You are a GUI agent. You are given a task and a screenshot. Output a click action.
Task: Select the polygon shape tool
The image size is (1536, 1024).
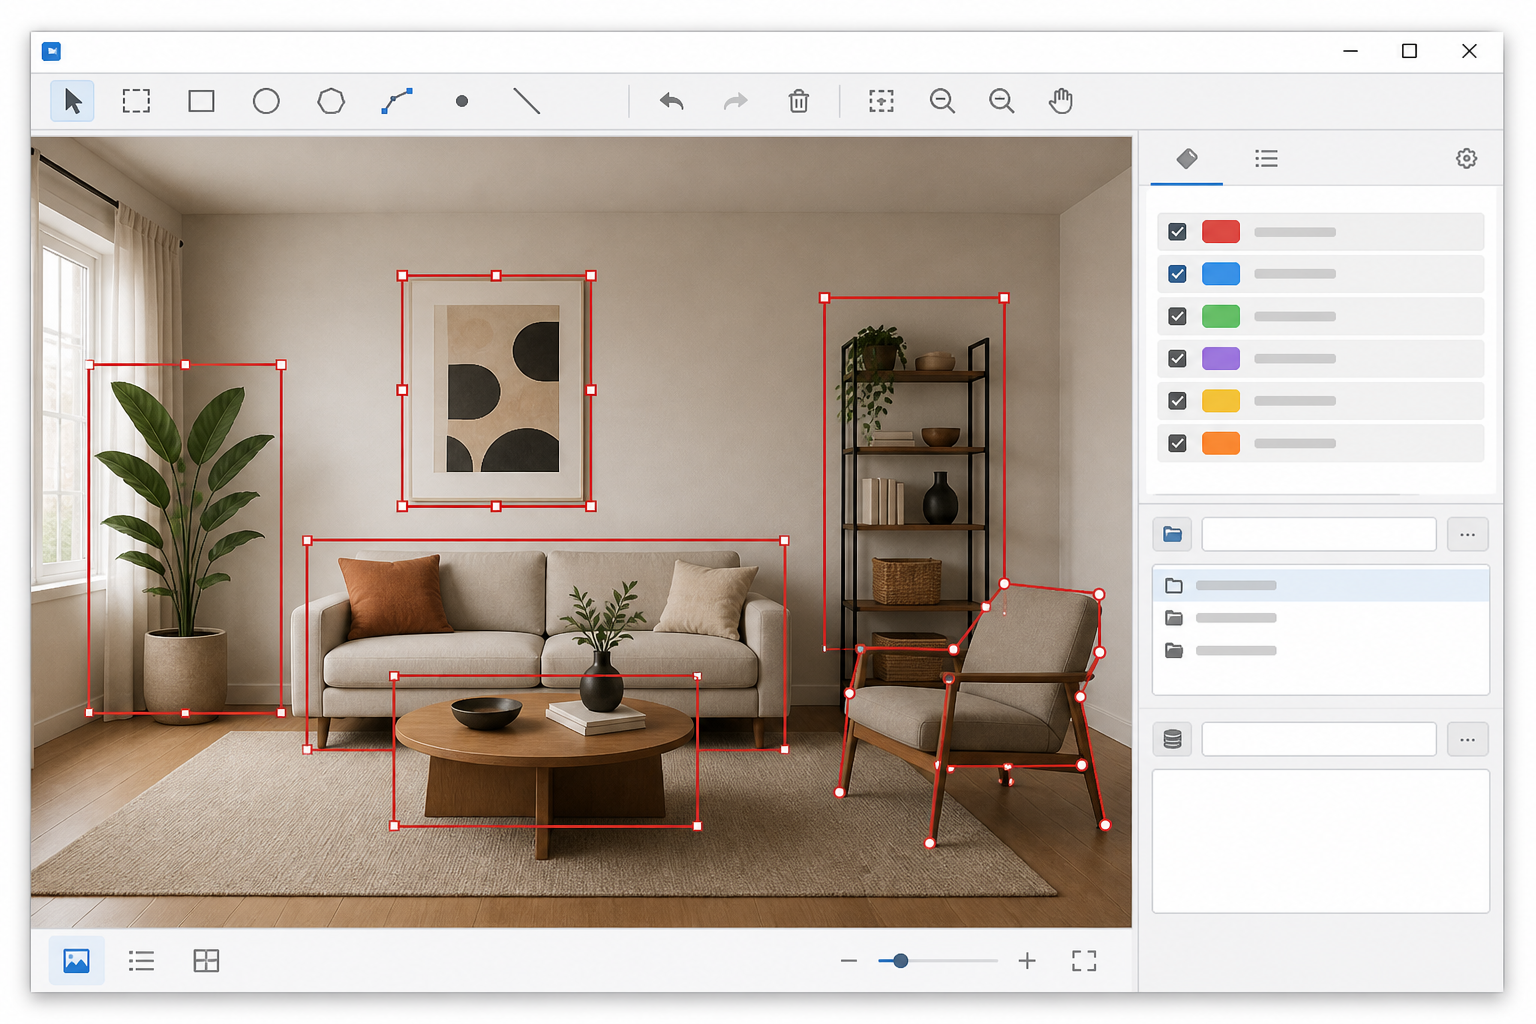(x=331, y=101)
